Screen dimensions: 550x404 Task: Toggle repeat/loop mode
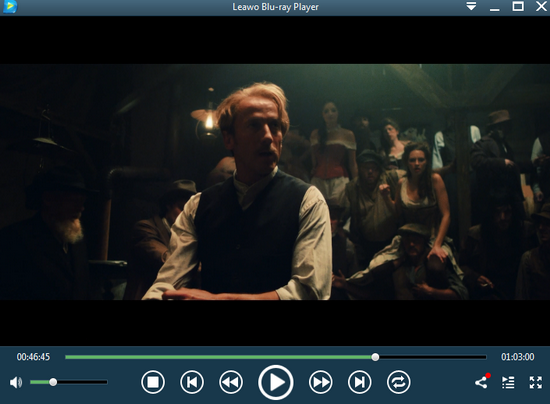pyautogui.click(x=398, y=382)
